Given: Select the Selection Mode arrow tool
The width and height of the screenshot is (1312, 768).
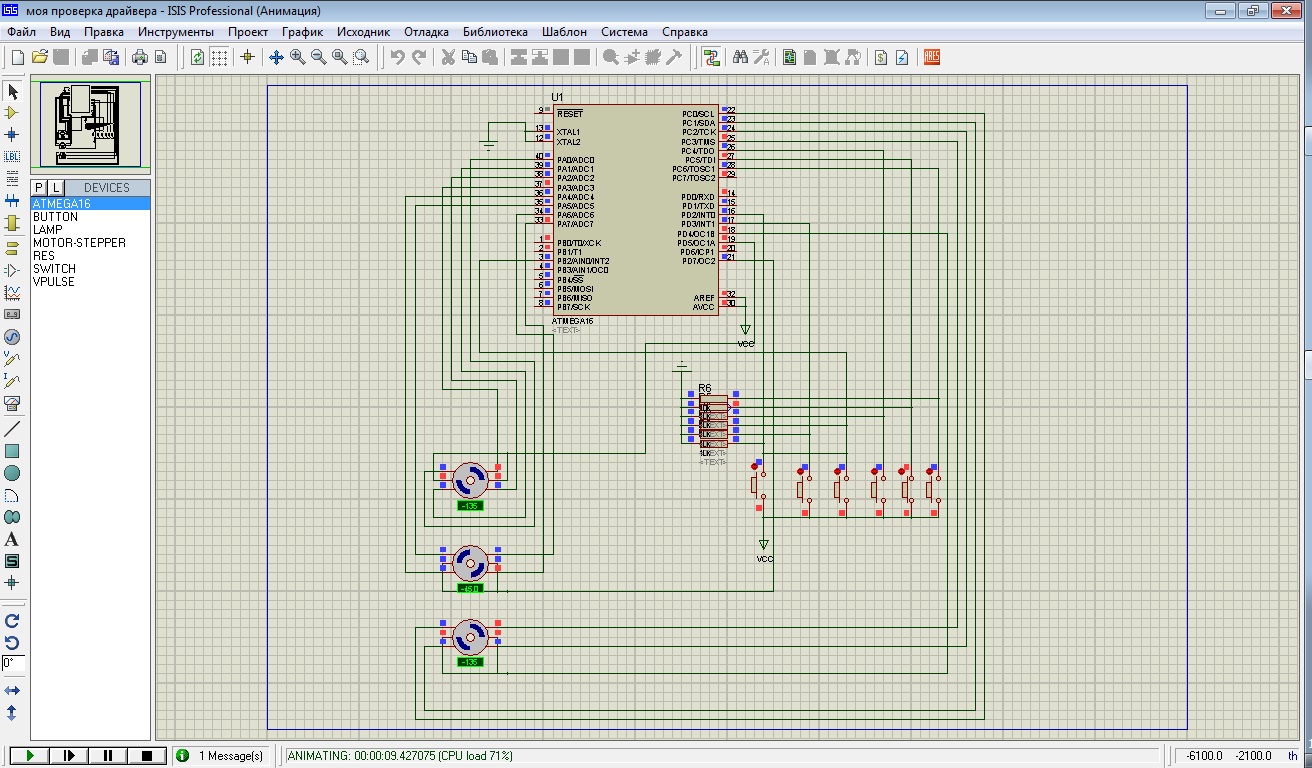Looking at the screenshot, I should (12, 92).
